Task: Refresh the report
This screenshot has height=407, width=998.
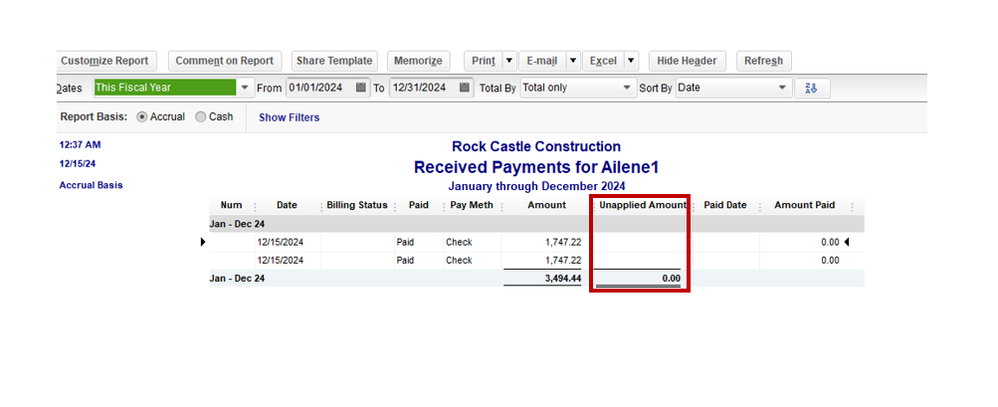Action: coord(764,61)
